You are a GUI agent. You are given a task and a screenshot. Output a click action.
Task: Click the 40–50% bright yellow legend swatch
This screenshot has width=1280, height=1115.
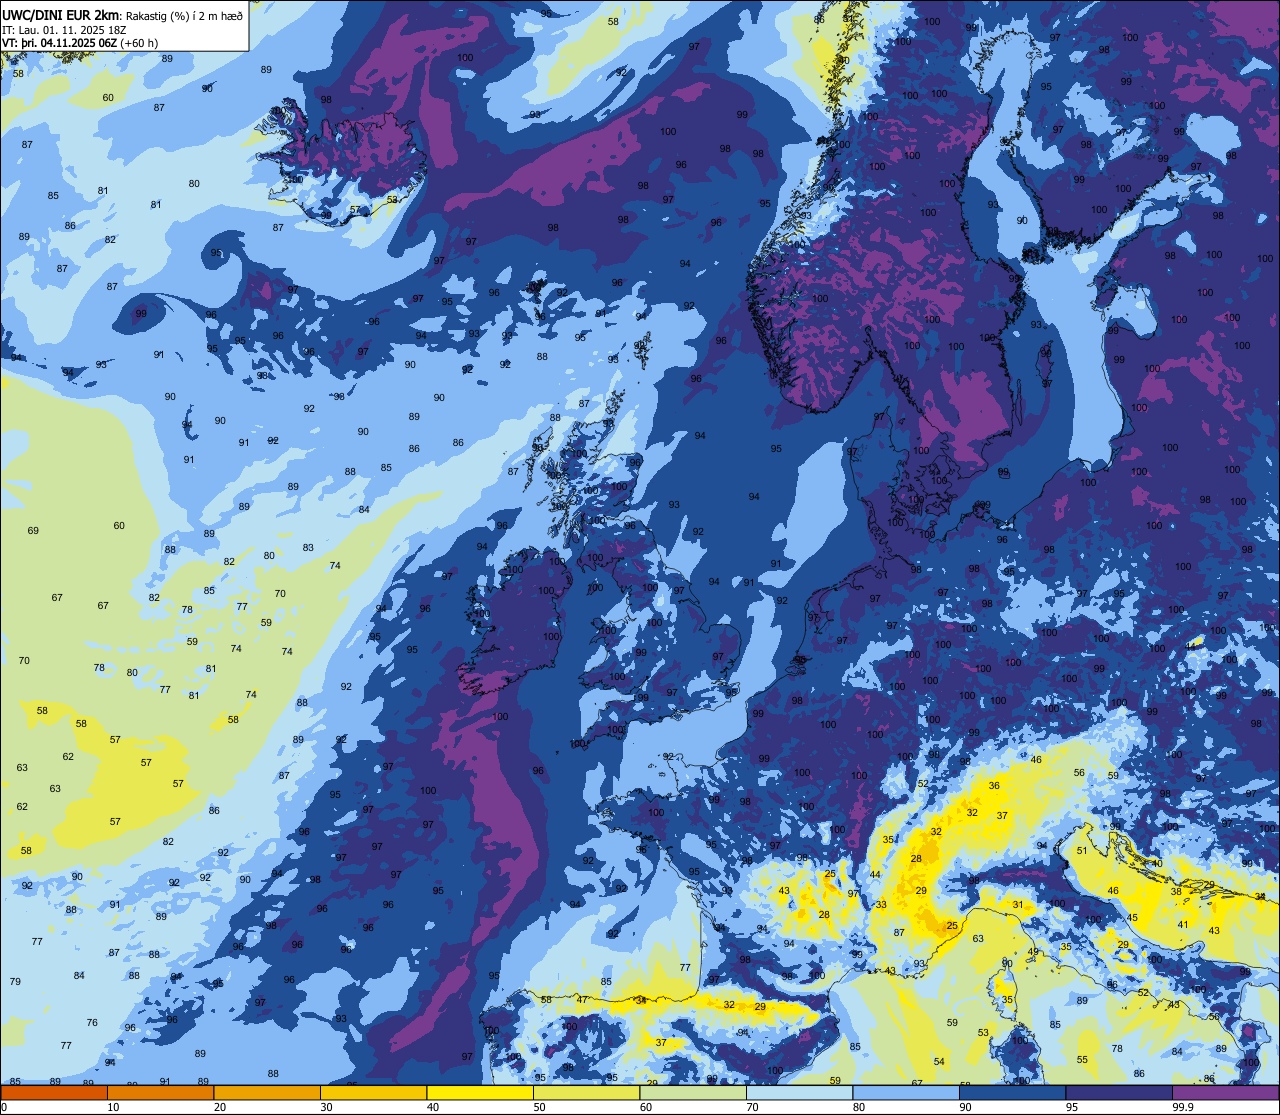pyautogui.click(x=480, y=1092)
